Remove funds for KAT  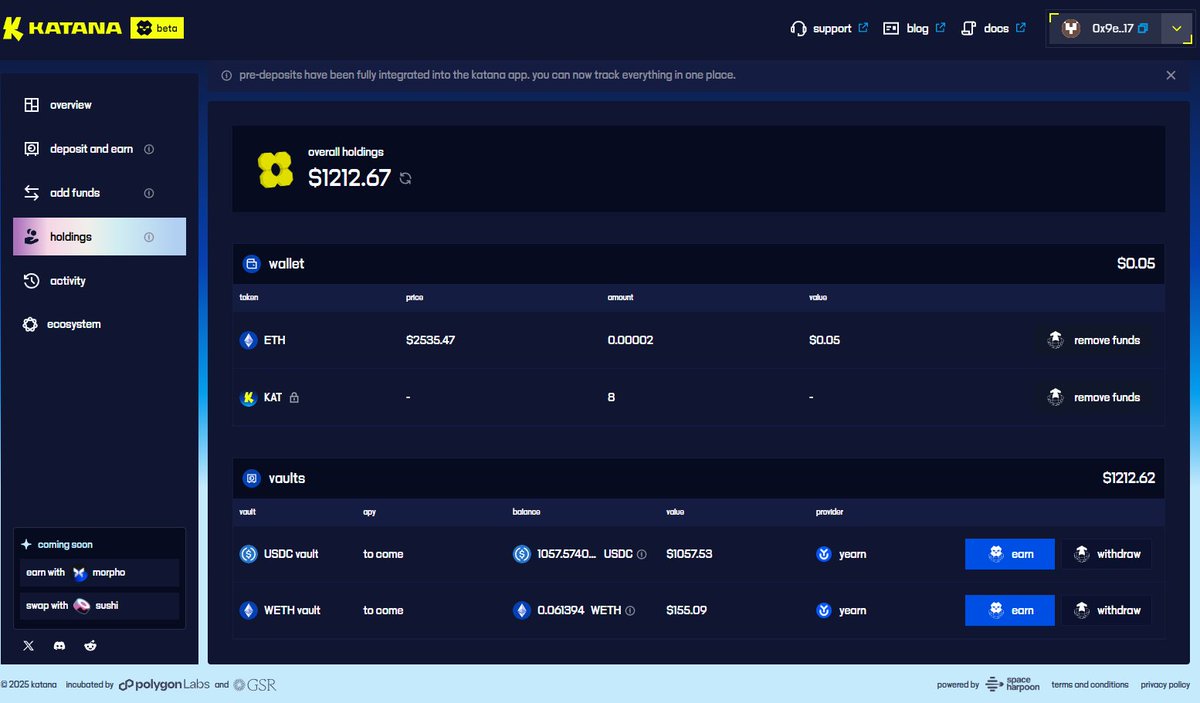pos(1093,397)
